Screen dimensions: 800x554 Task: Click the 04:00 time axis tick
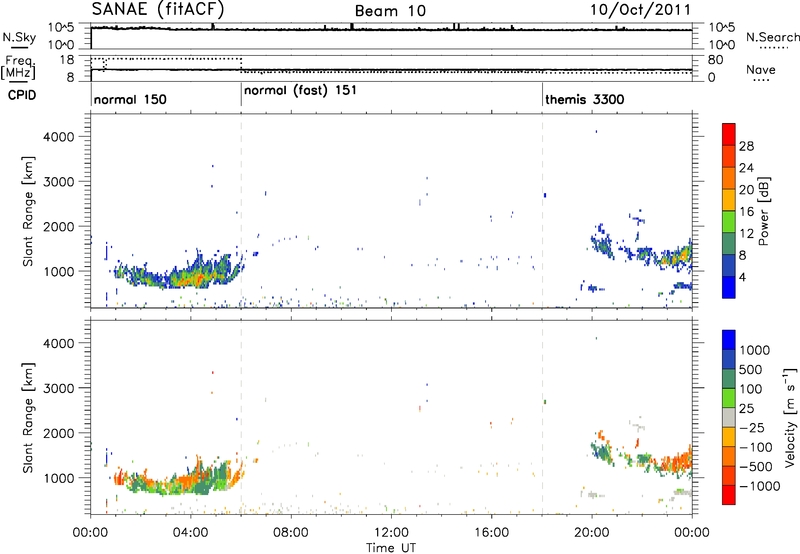coord(191,533)
